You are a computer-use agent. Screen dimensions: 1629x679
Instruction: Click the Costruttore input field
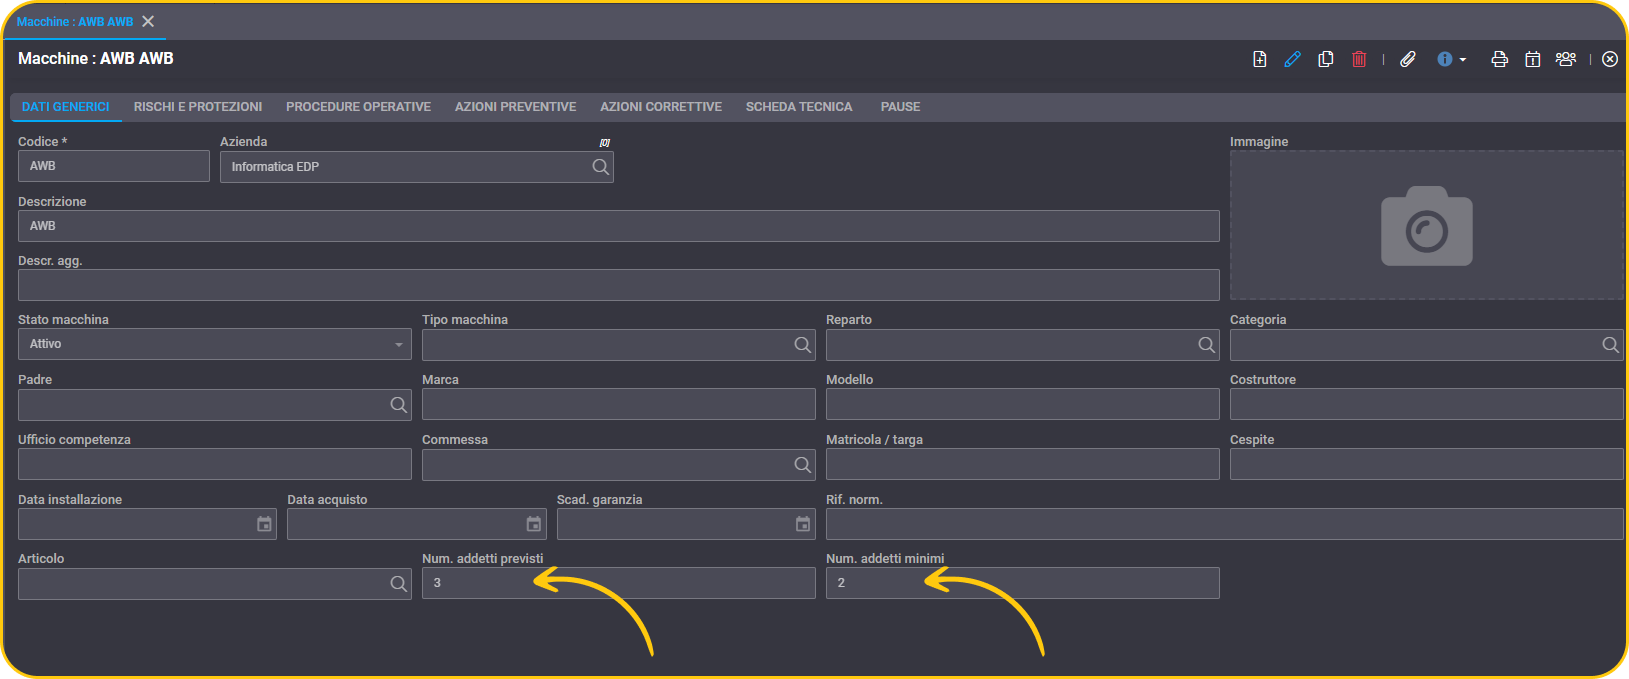point(1427,404)
